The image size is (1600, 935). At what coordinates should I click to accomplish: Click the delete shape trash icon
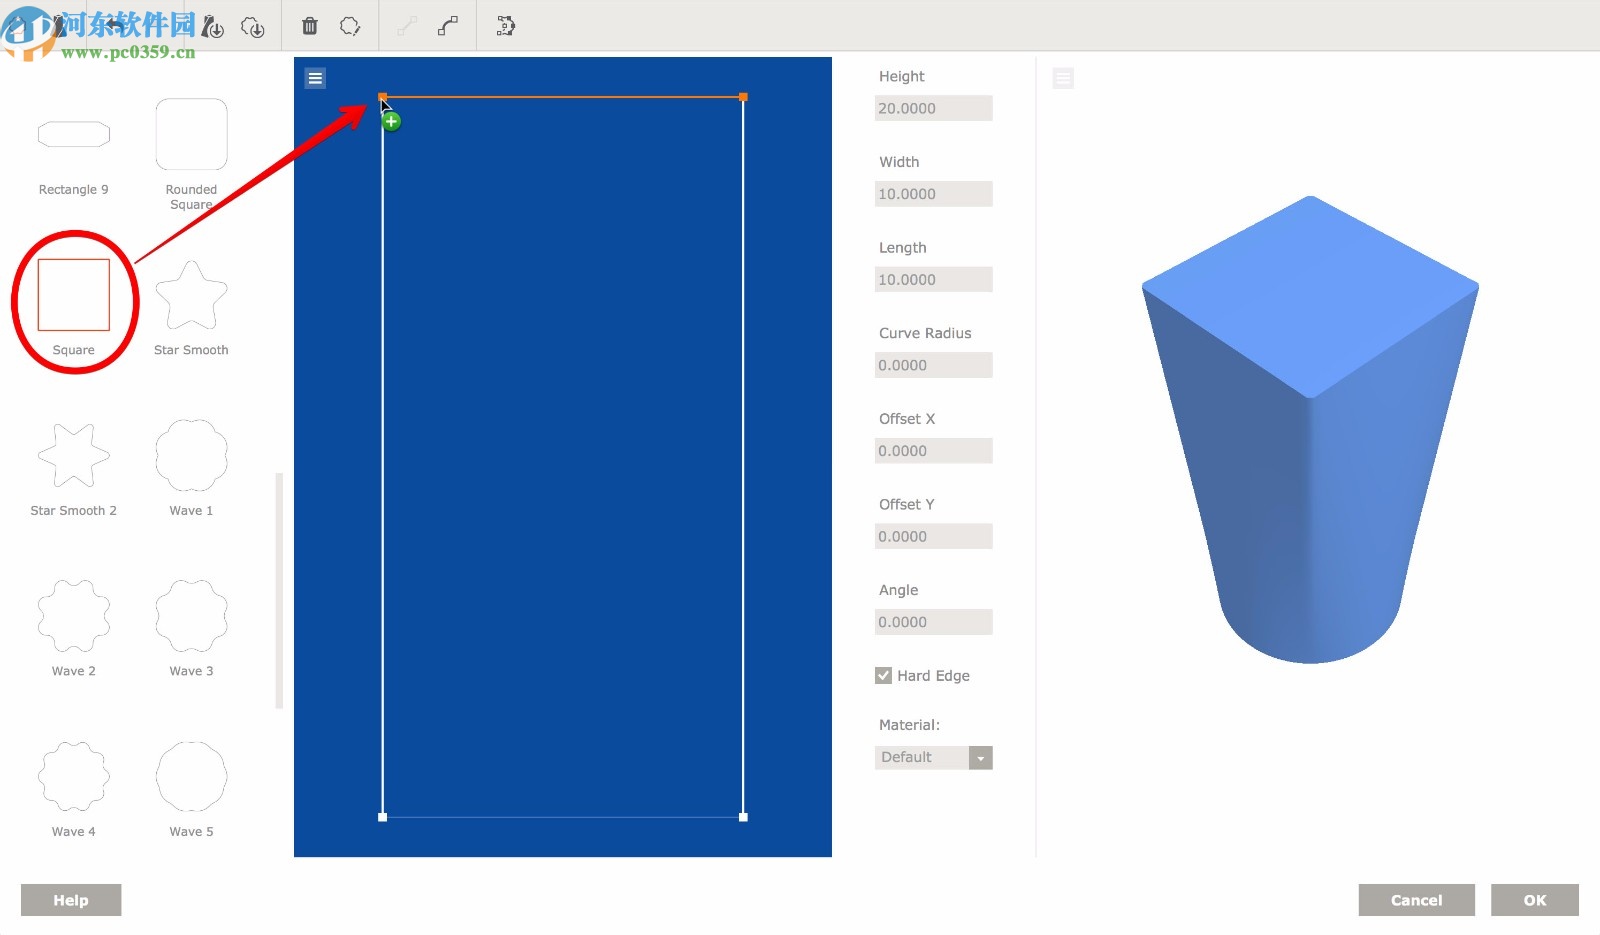click(x=310, y=26)
